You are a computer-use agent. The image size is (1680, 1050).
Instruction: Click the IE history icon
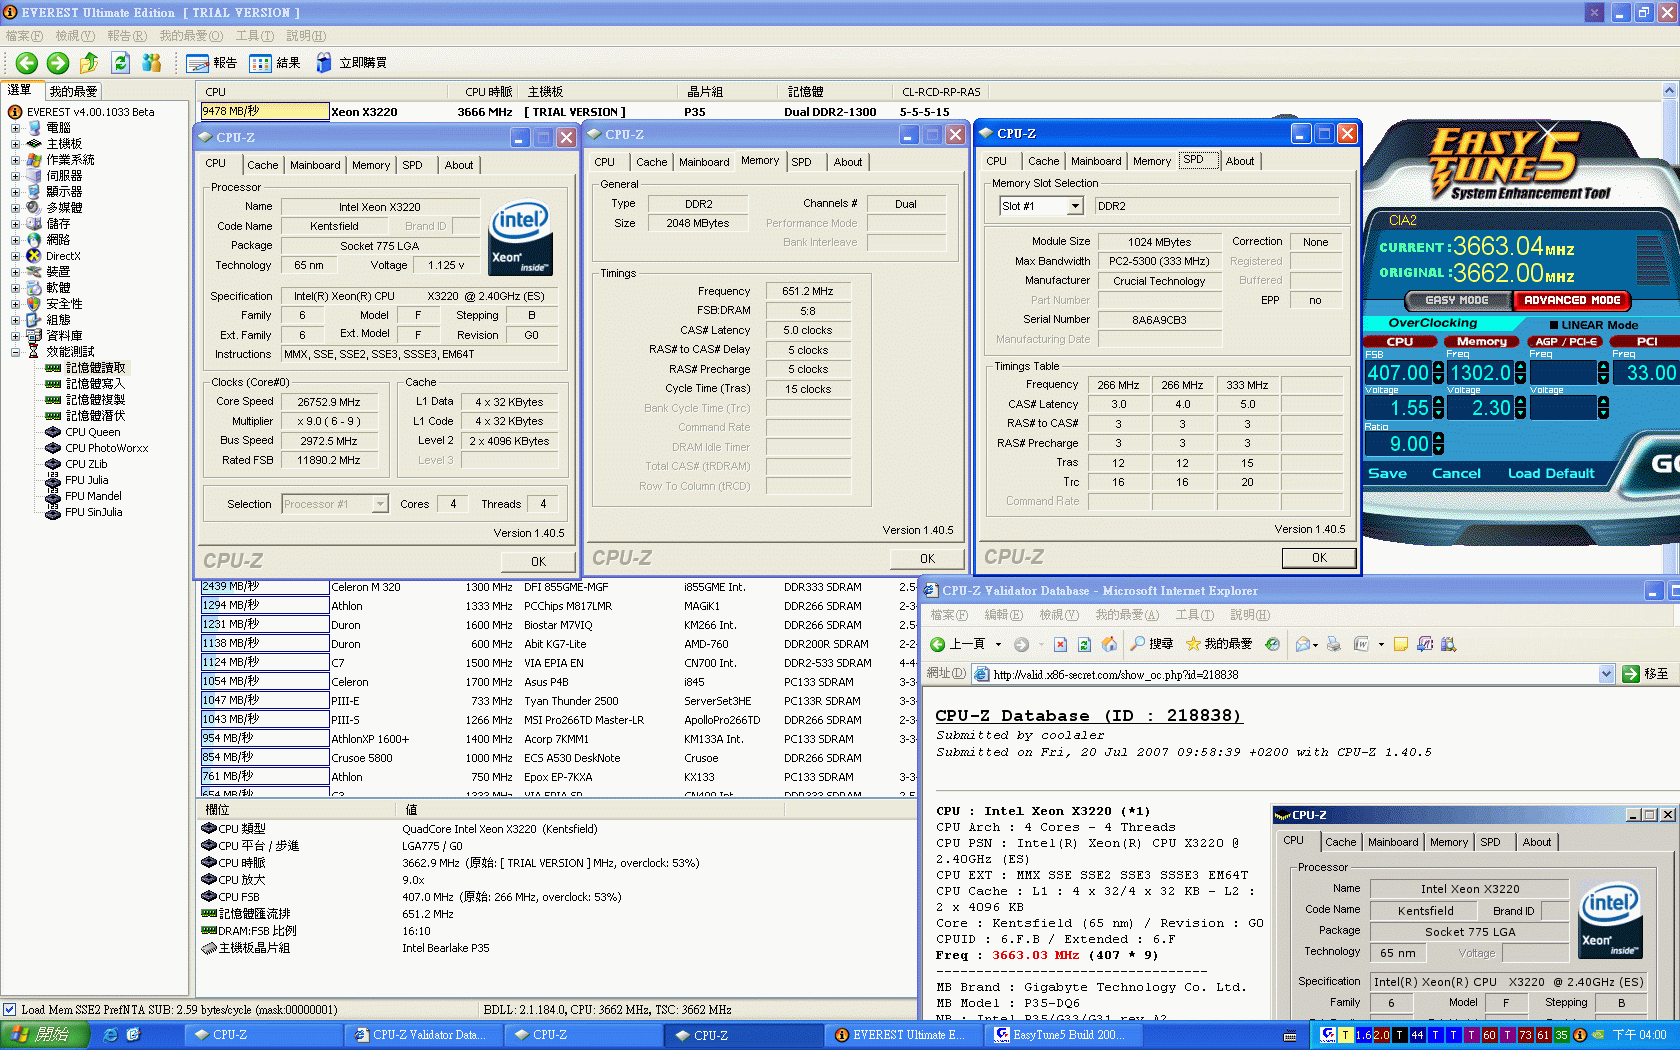point(1272,644)
